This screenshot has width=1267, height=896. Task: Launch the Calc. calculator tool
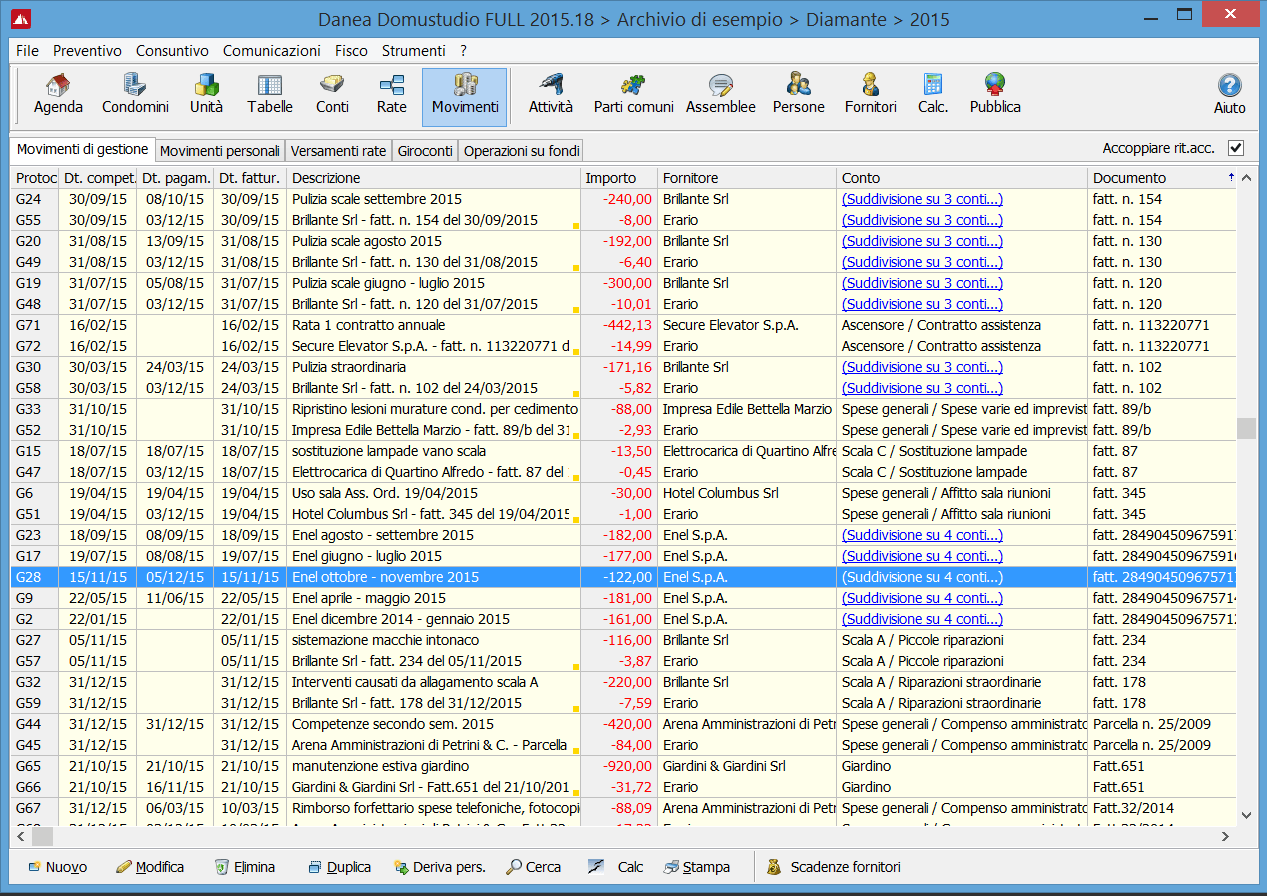tap(933, 95)
